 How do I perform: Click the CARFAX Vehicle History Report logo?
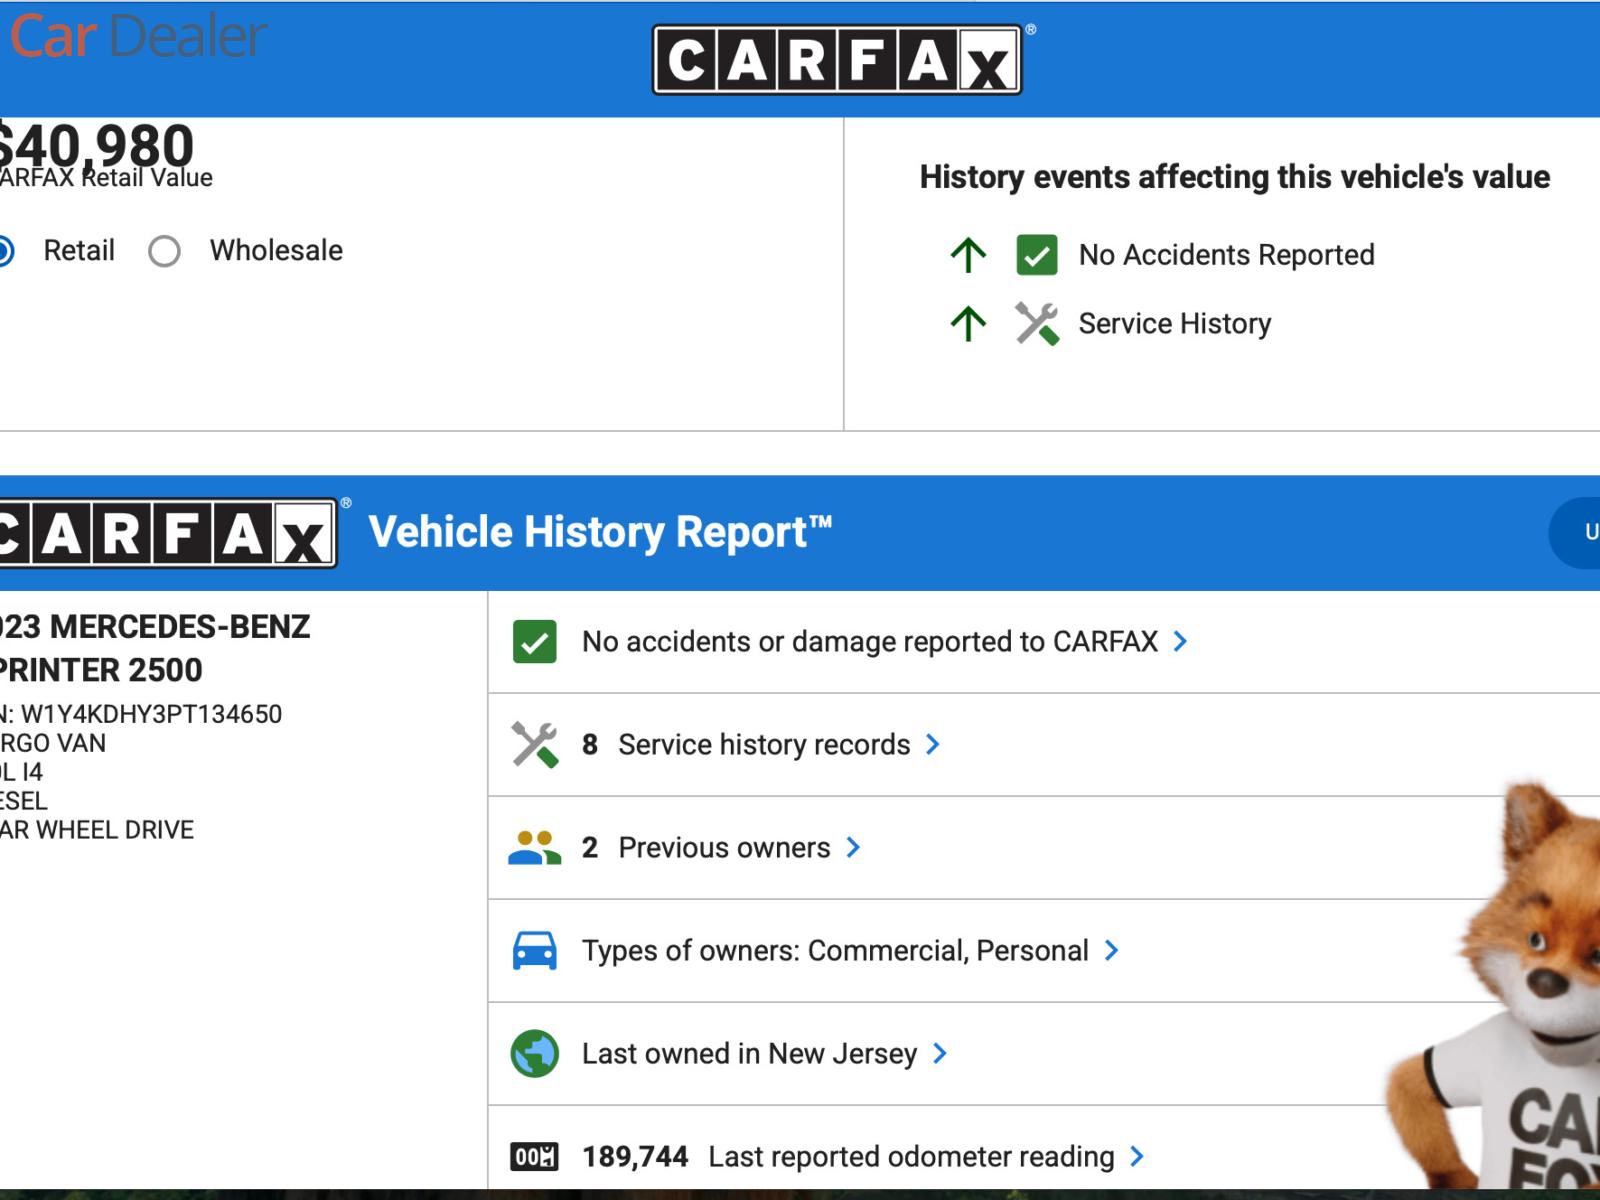pos(168,533)
